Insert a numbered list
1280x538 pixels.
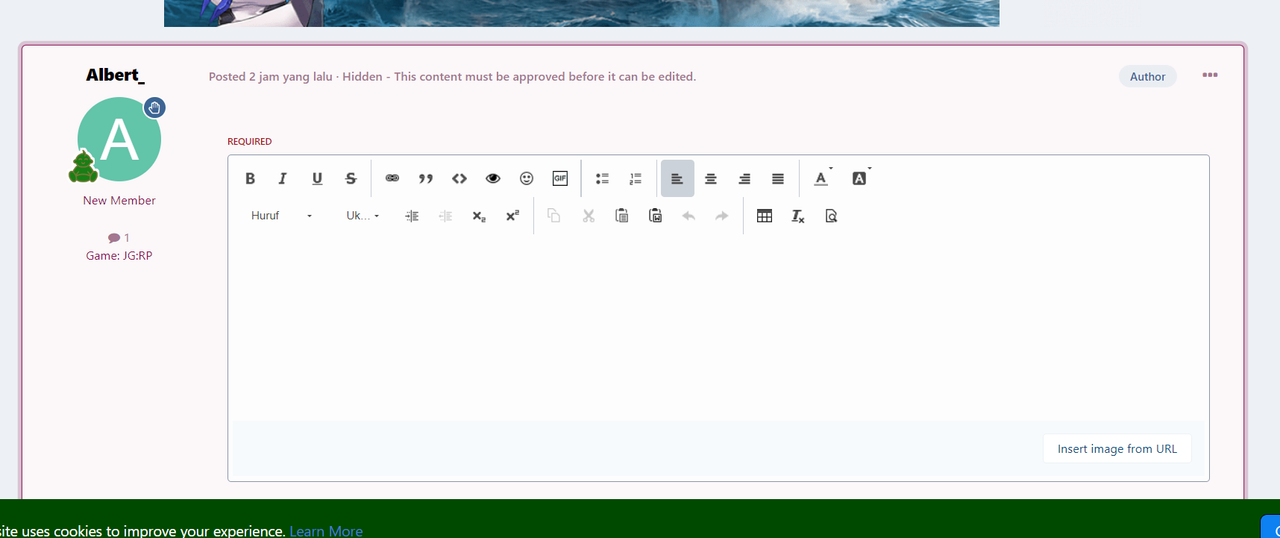tap(635, 179)
